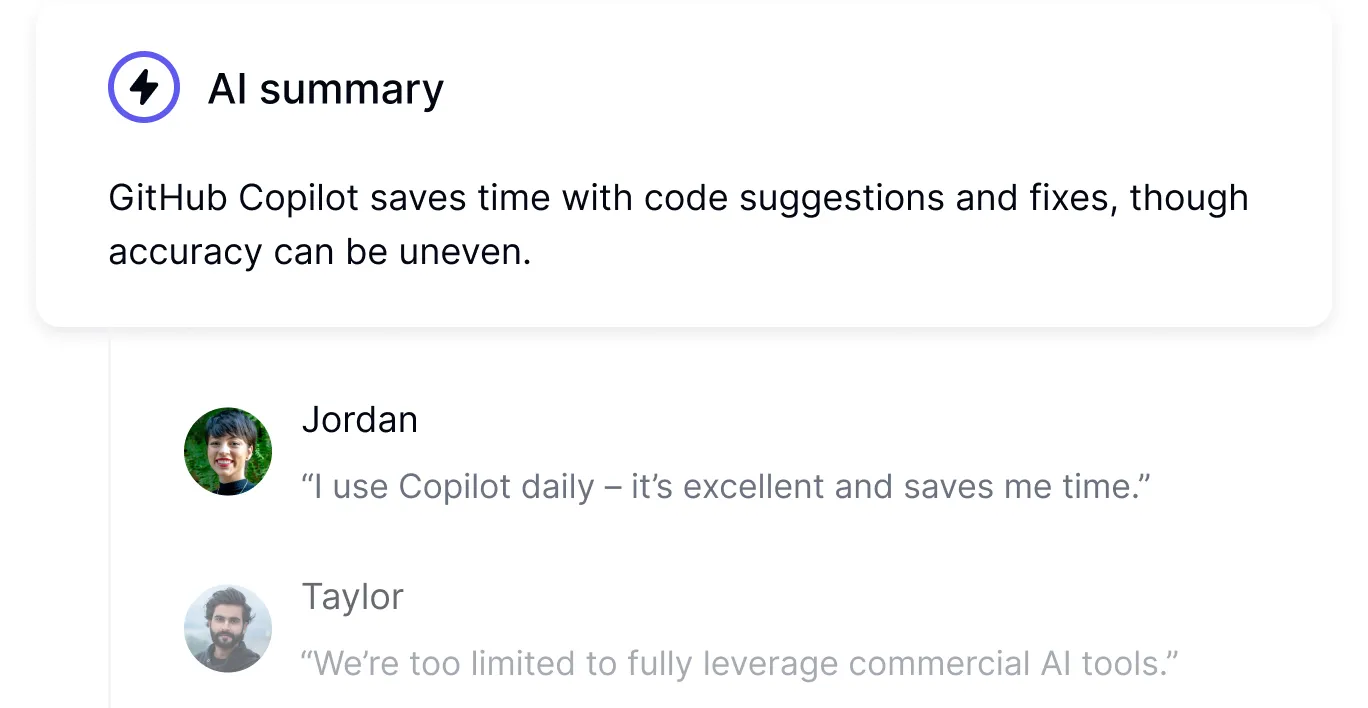Click the summary line starting with GitHub Copilot
Image resolution: width=1368 pixels, height=708 pixels.
[679, 199]
